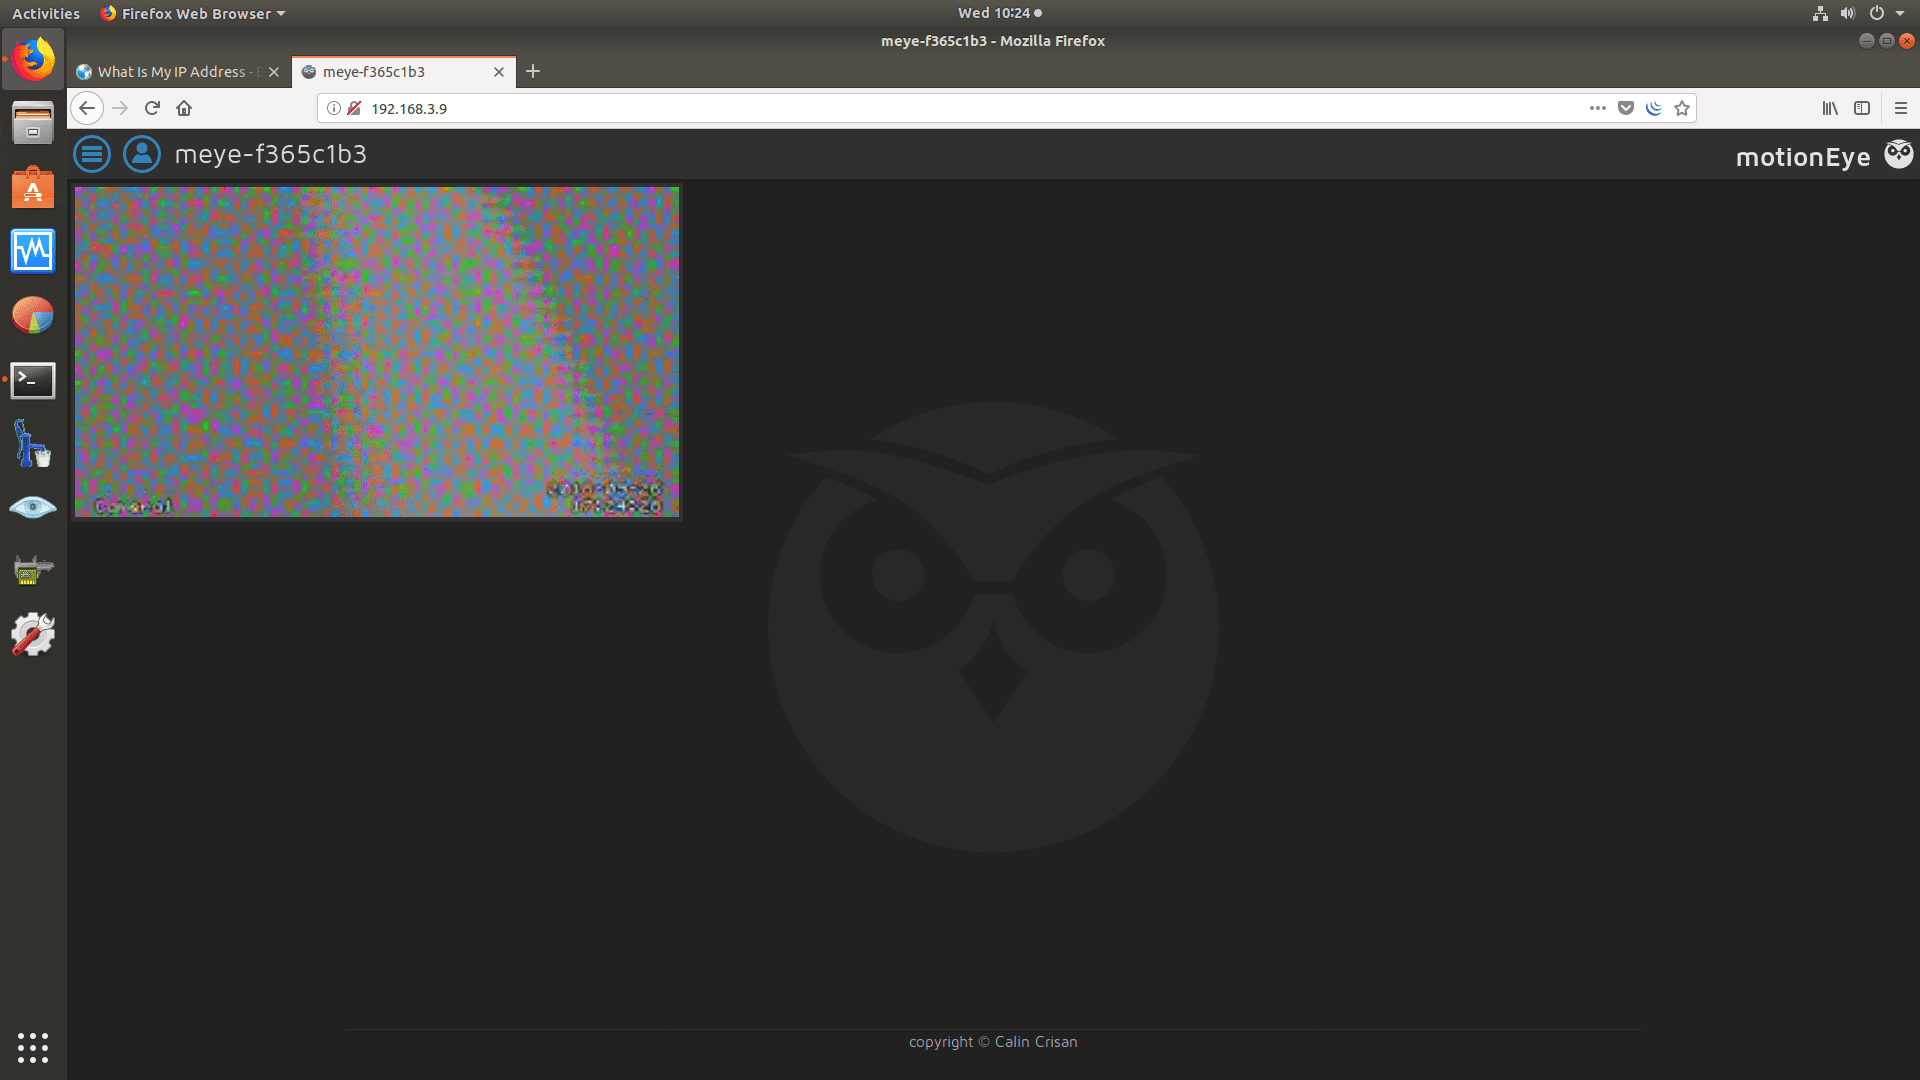Viewport: 1920px width, 1080px height.
Task: Open Firefox from the Ubuntu dock
Action: pos(33,58)
